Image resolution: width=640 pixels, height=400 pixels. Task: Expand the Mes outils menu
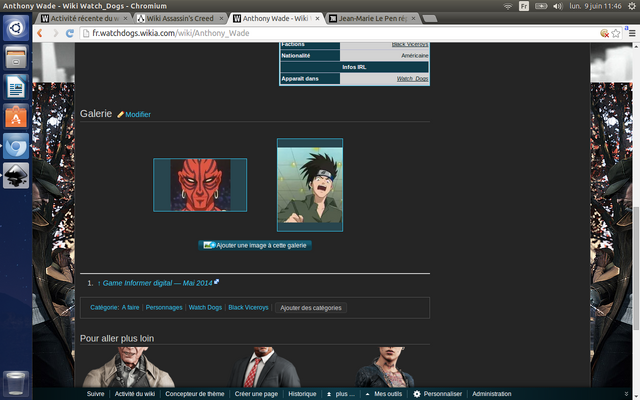[x=384, y=394]
